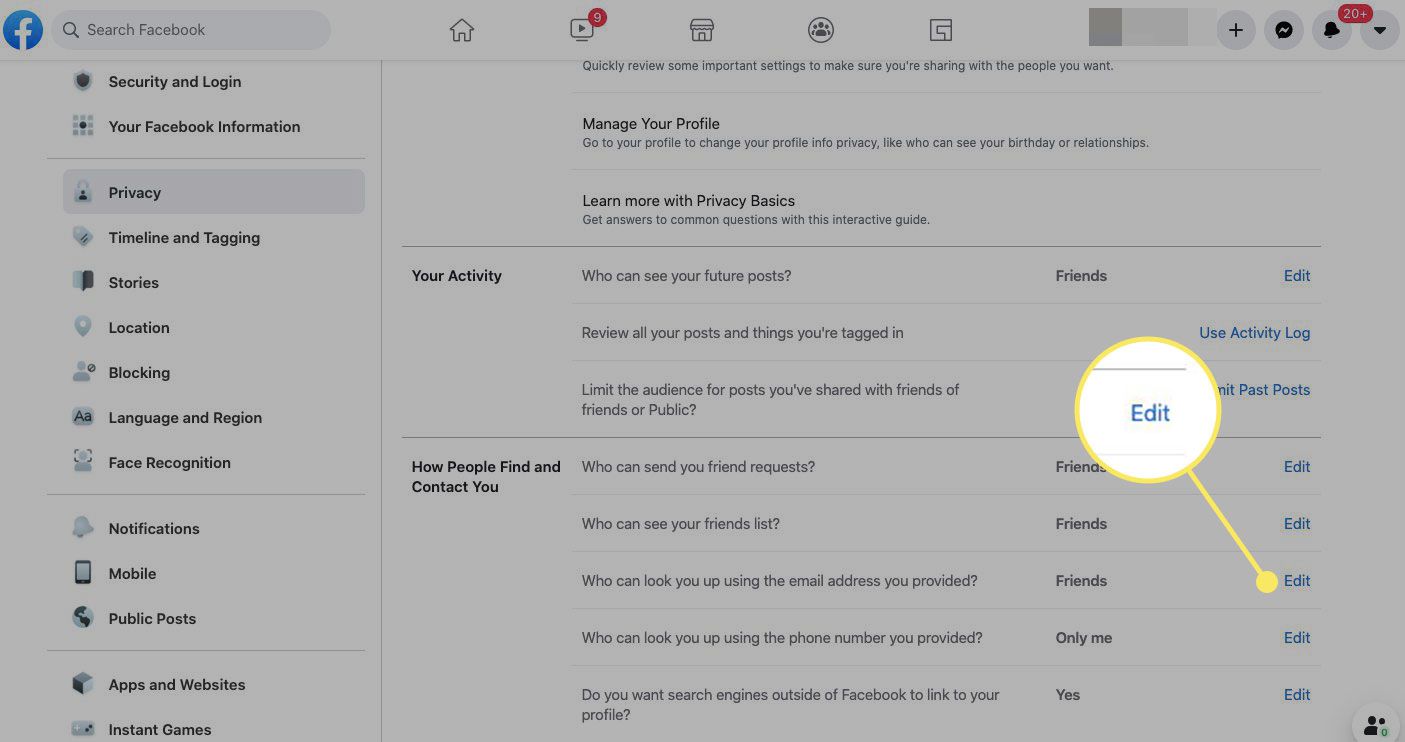The height and width of the screenshot is (742, 1405).
Task: Click the Instant Games controller icon
Action: (x=83, y=729)
